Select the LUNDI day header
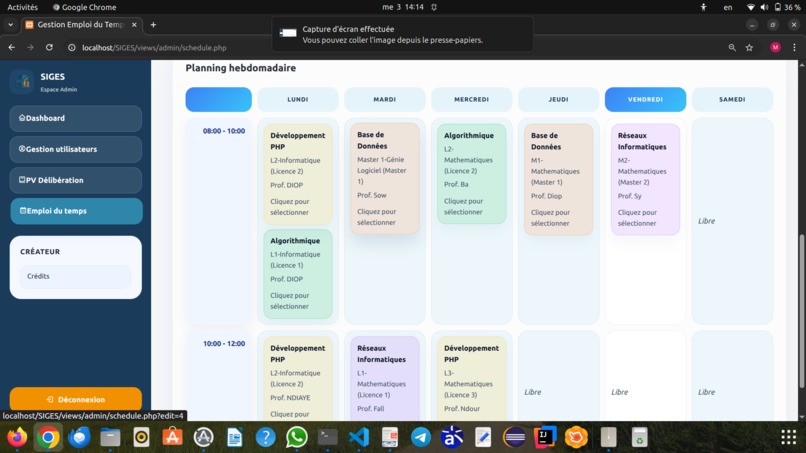The height and width of the screenshot is (453, 806). pyautogui.click(x=298, y=99)
